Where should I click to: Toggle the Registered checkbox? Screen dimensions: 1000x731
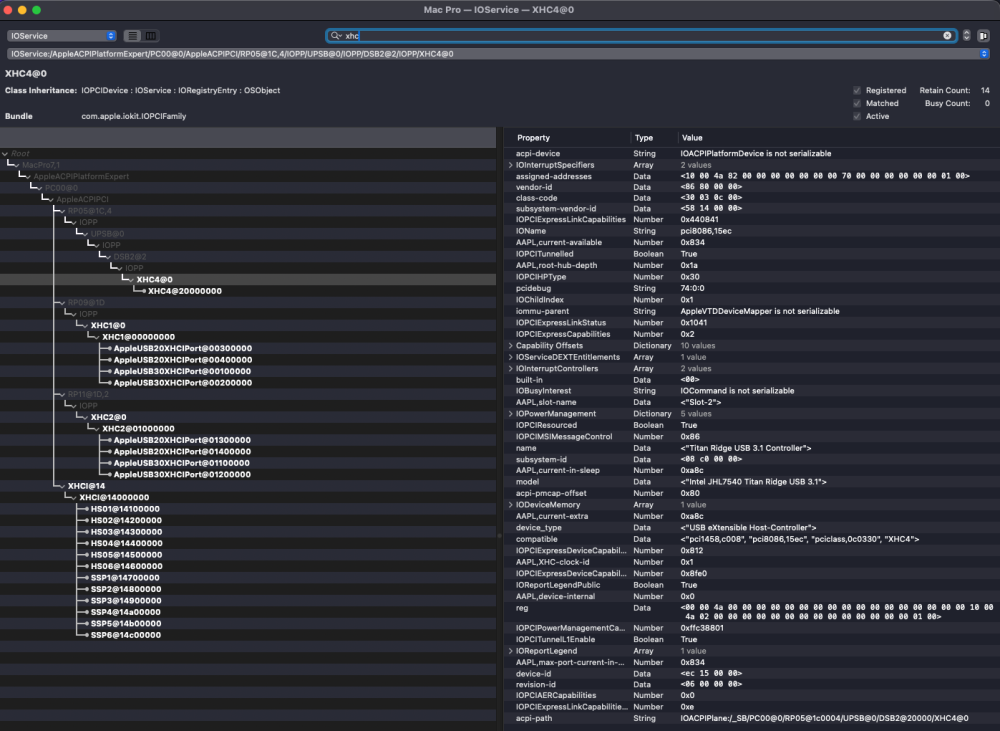857,91
